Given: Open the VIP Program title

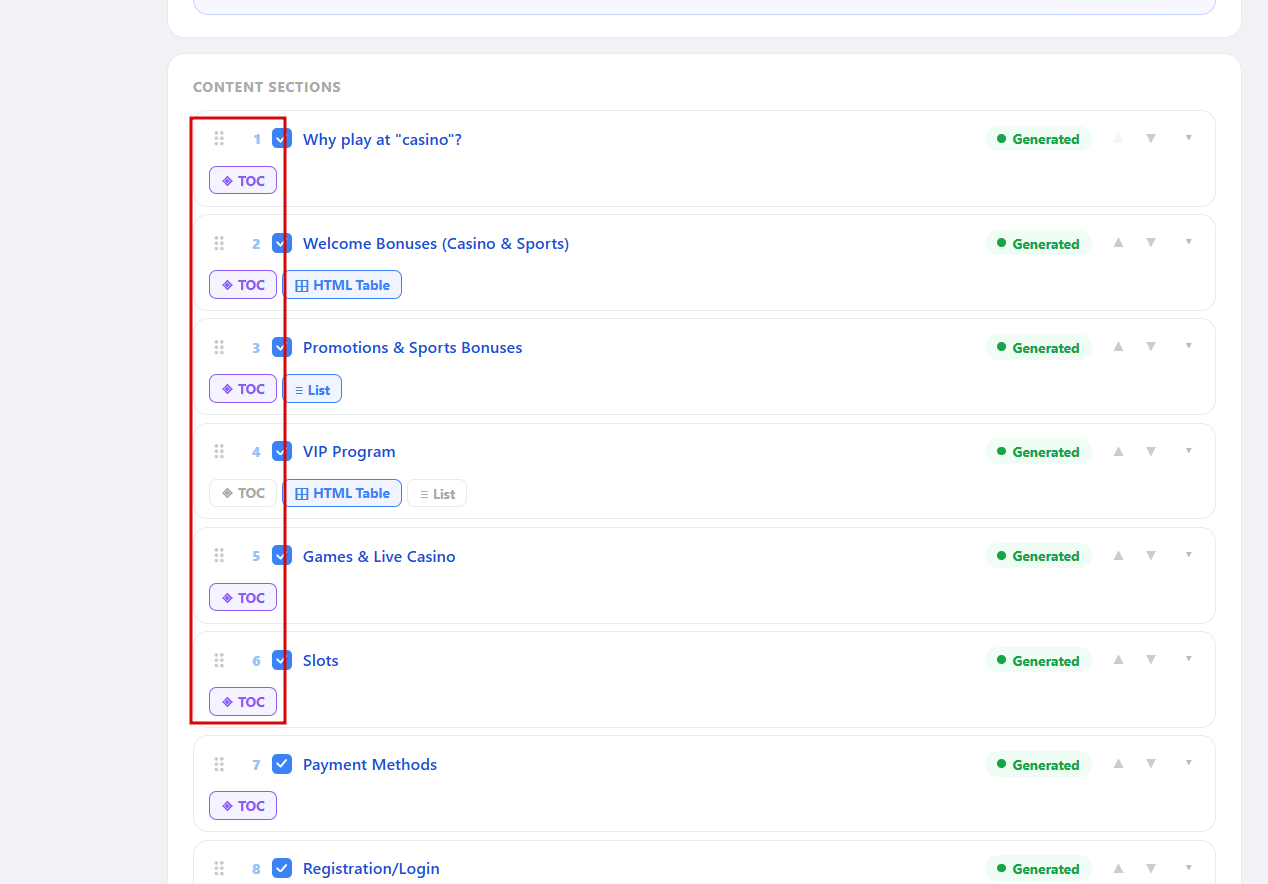Looking at the screenshot, I should tap(349, 451).
